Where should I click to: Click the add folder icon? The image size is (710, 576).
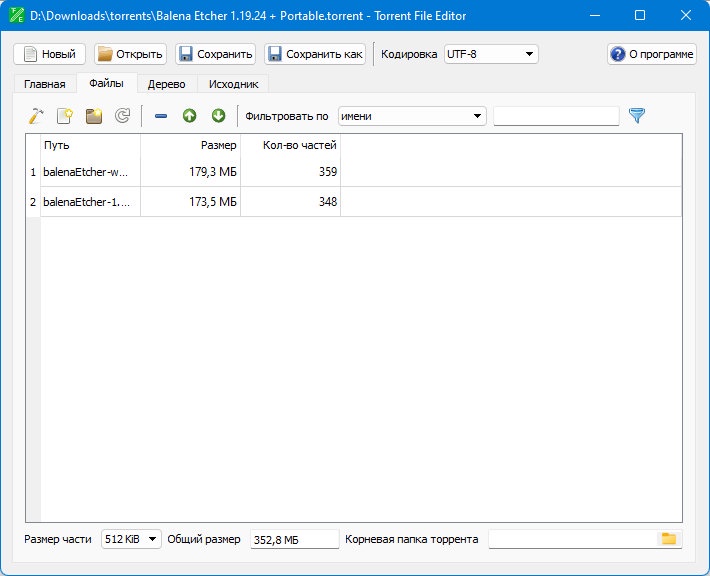point(94,116)
